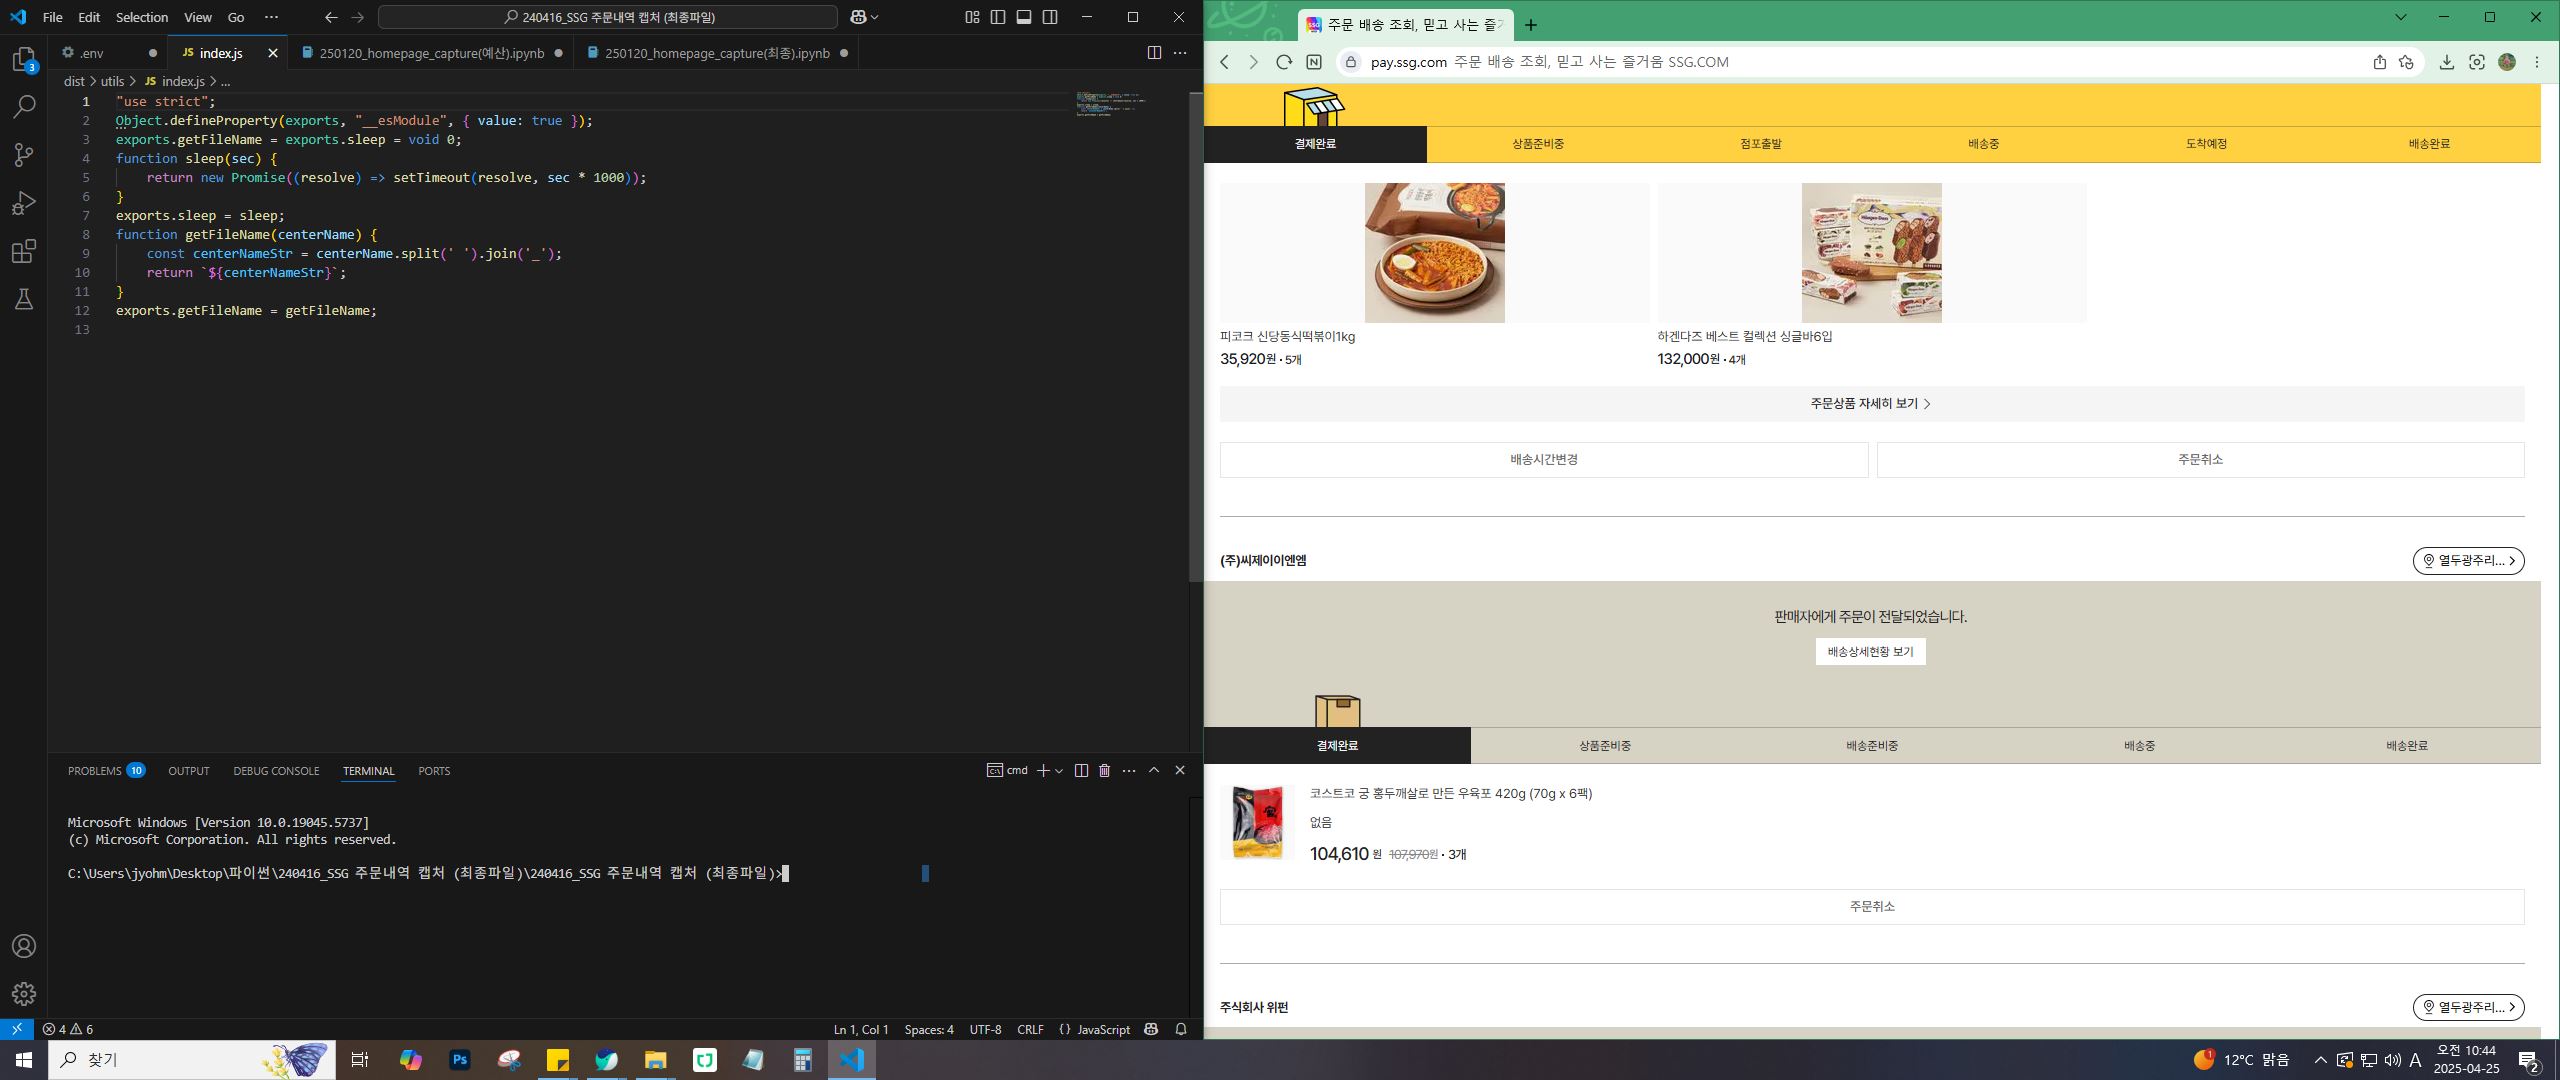Close the terminal panel
The width and height of the screenshot is (2560, 1080).
click(1180, 770)
